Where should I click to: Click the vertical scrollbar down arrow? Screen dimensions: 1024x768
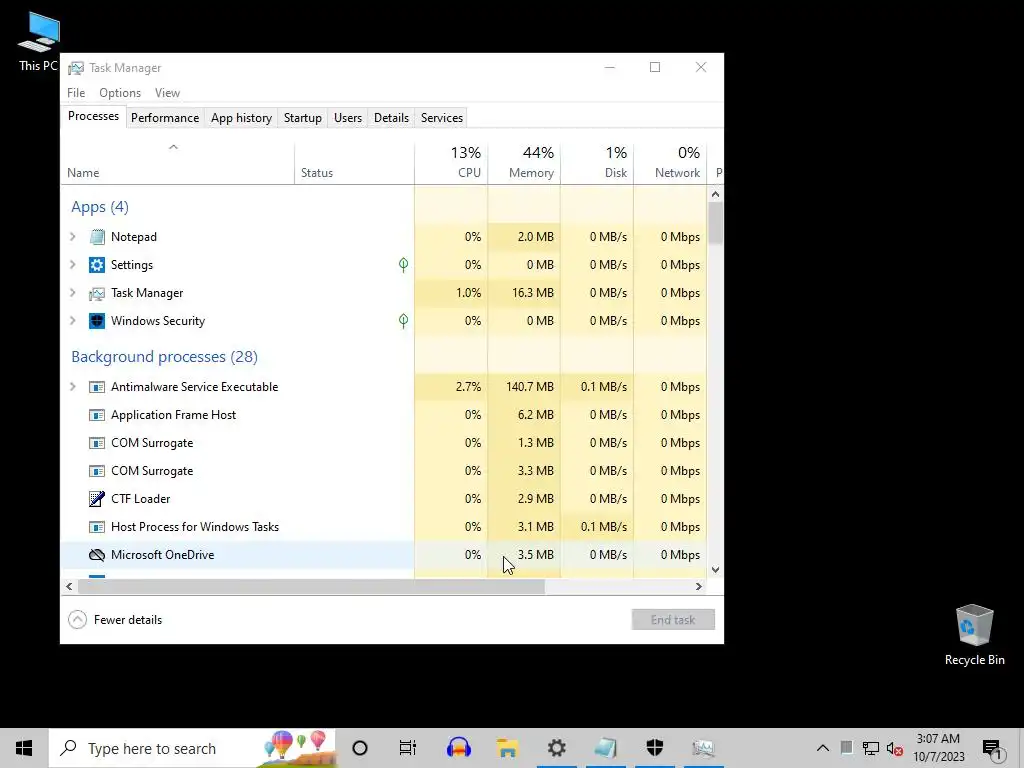715,570
